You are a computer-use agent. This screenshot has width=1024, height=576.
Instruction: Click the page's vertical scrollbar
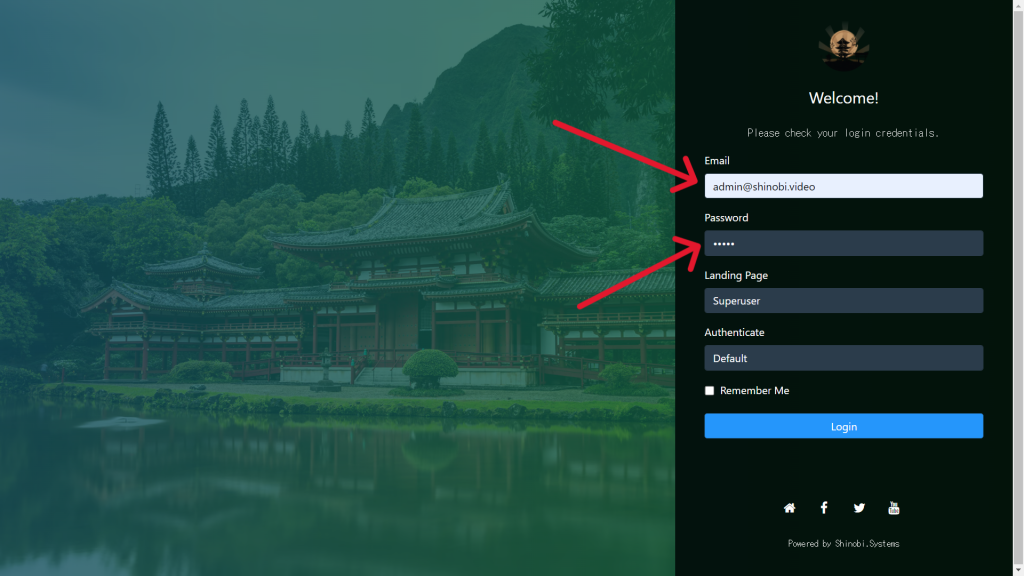(x=1018, y=288)
